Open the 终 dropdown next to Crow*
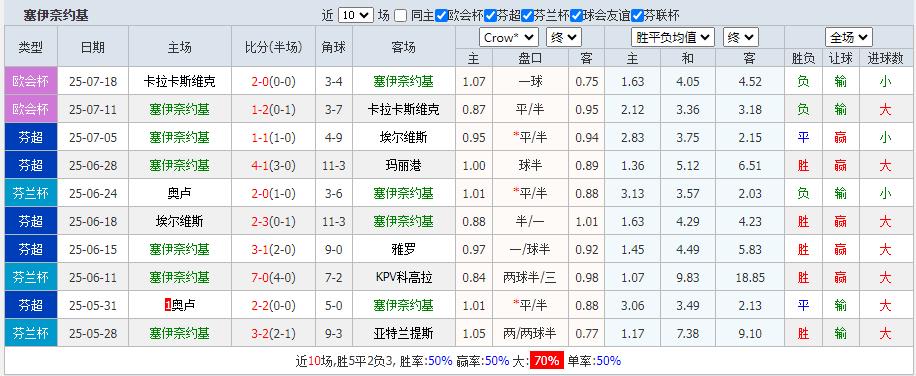Screen dimensions: 916x376 coord(564,38)
